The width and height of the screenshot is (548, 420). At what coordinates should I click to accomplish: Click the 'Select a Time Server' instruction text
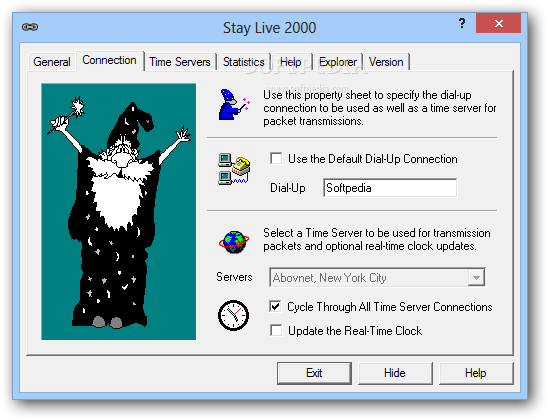coord(377,239)
